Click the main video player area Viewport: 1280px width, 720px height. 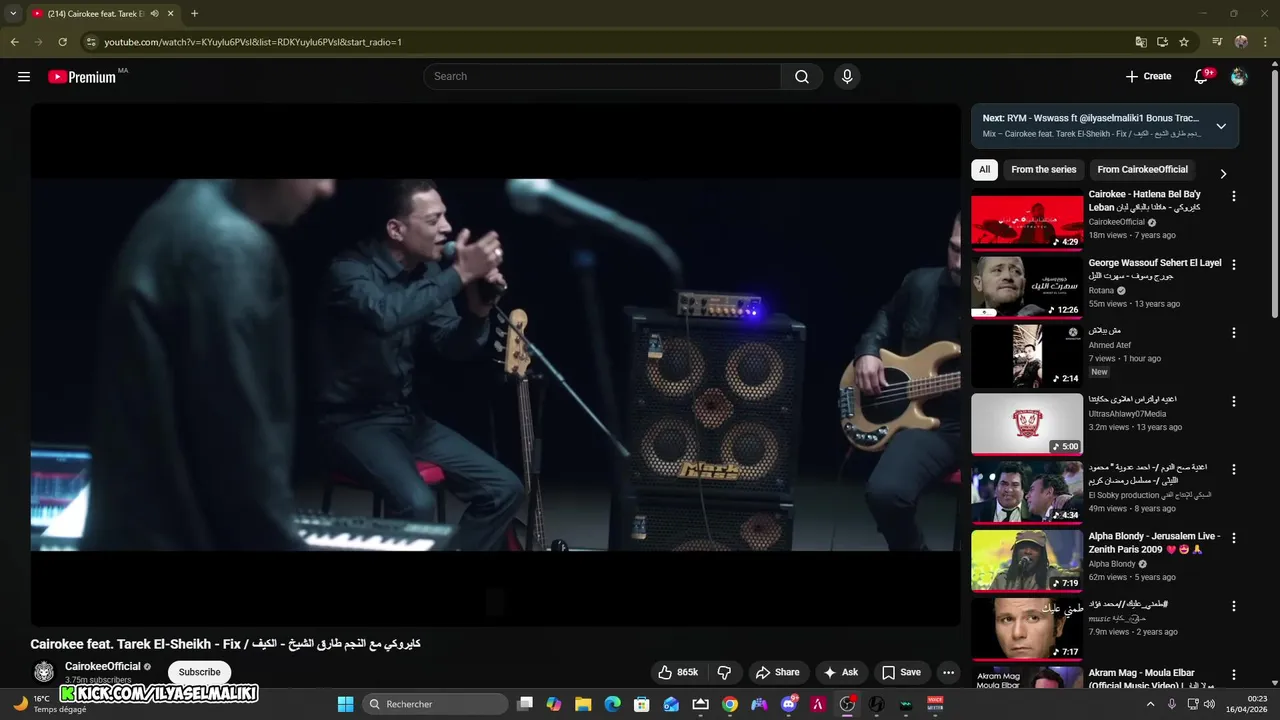pyautogui.click(x=495, y=365)
